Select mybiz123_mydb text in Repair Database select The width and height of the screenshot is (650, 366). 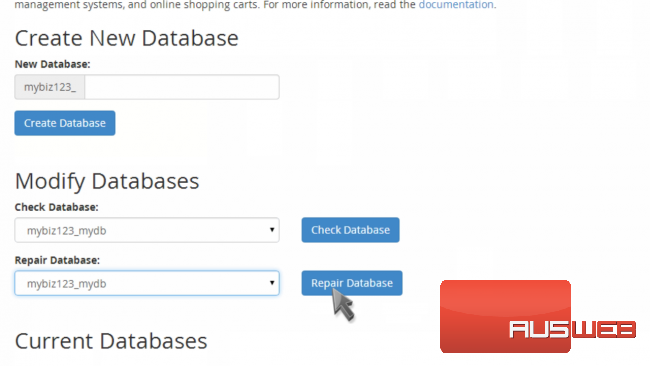(x=67, y=284)
